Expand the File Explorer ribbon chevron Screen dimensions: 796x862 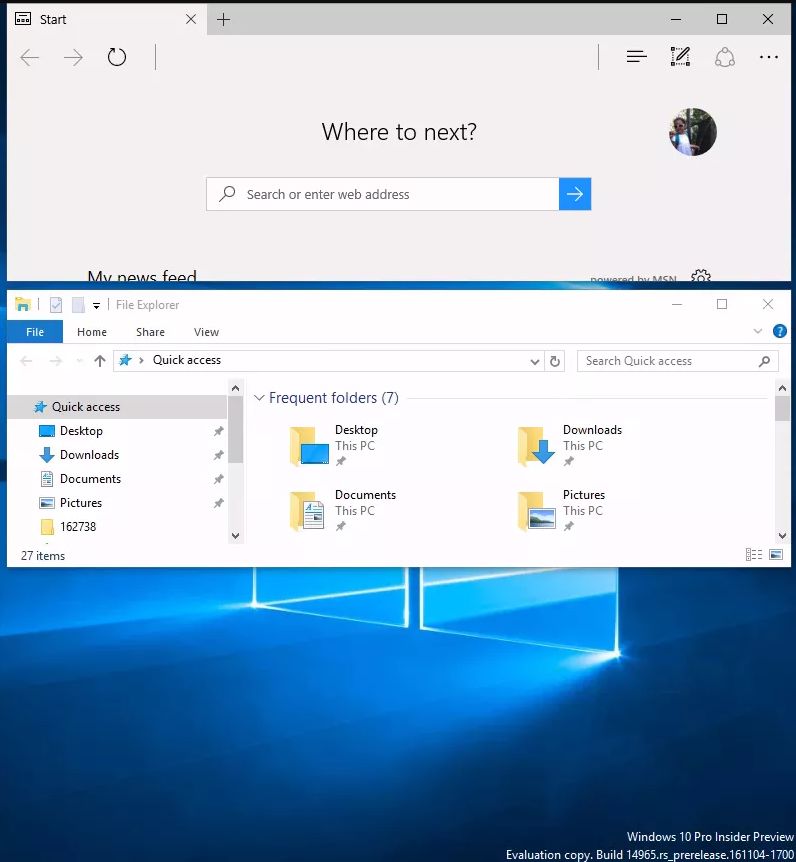coord(758,331)
